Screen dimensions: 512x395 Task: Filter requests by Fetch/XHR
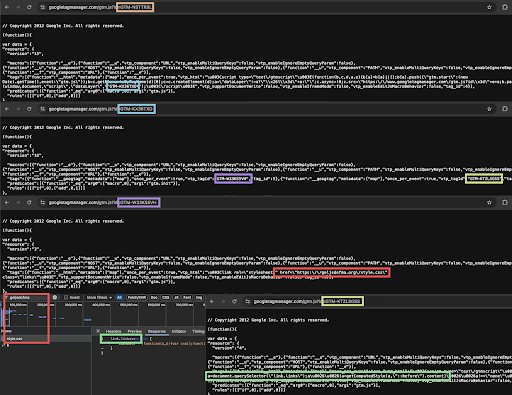click(x=137, y=297)
